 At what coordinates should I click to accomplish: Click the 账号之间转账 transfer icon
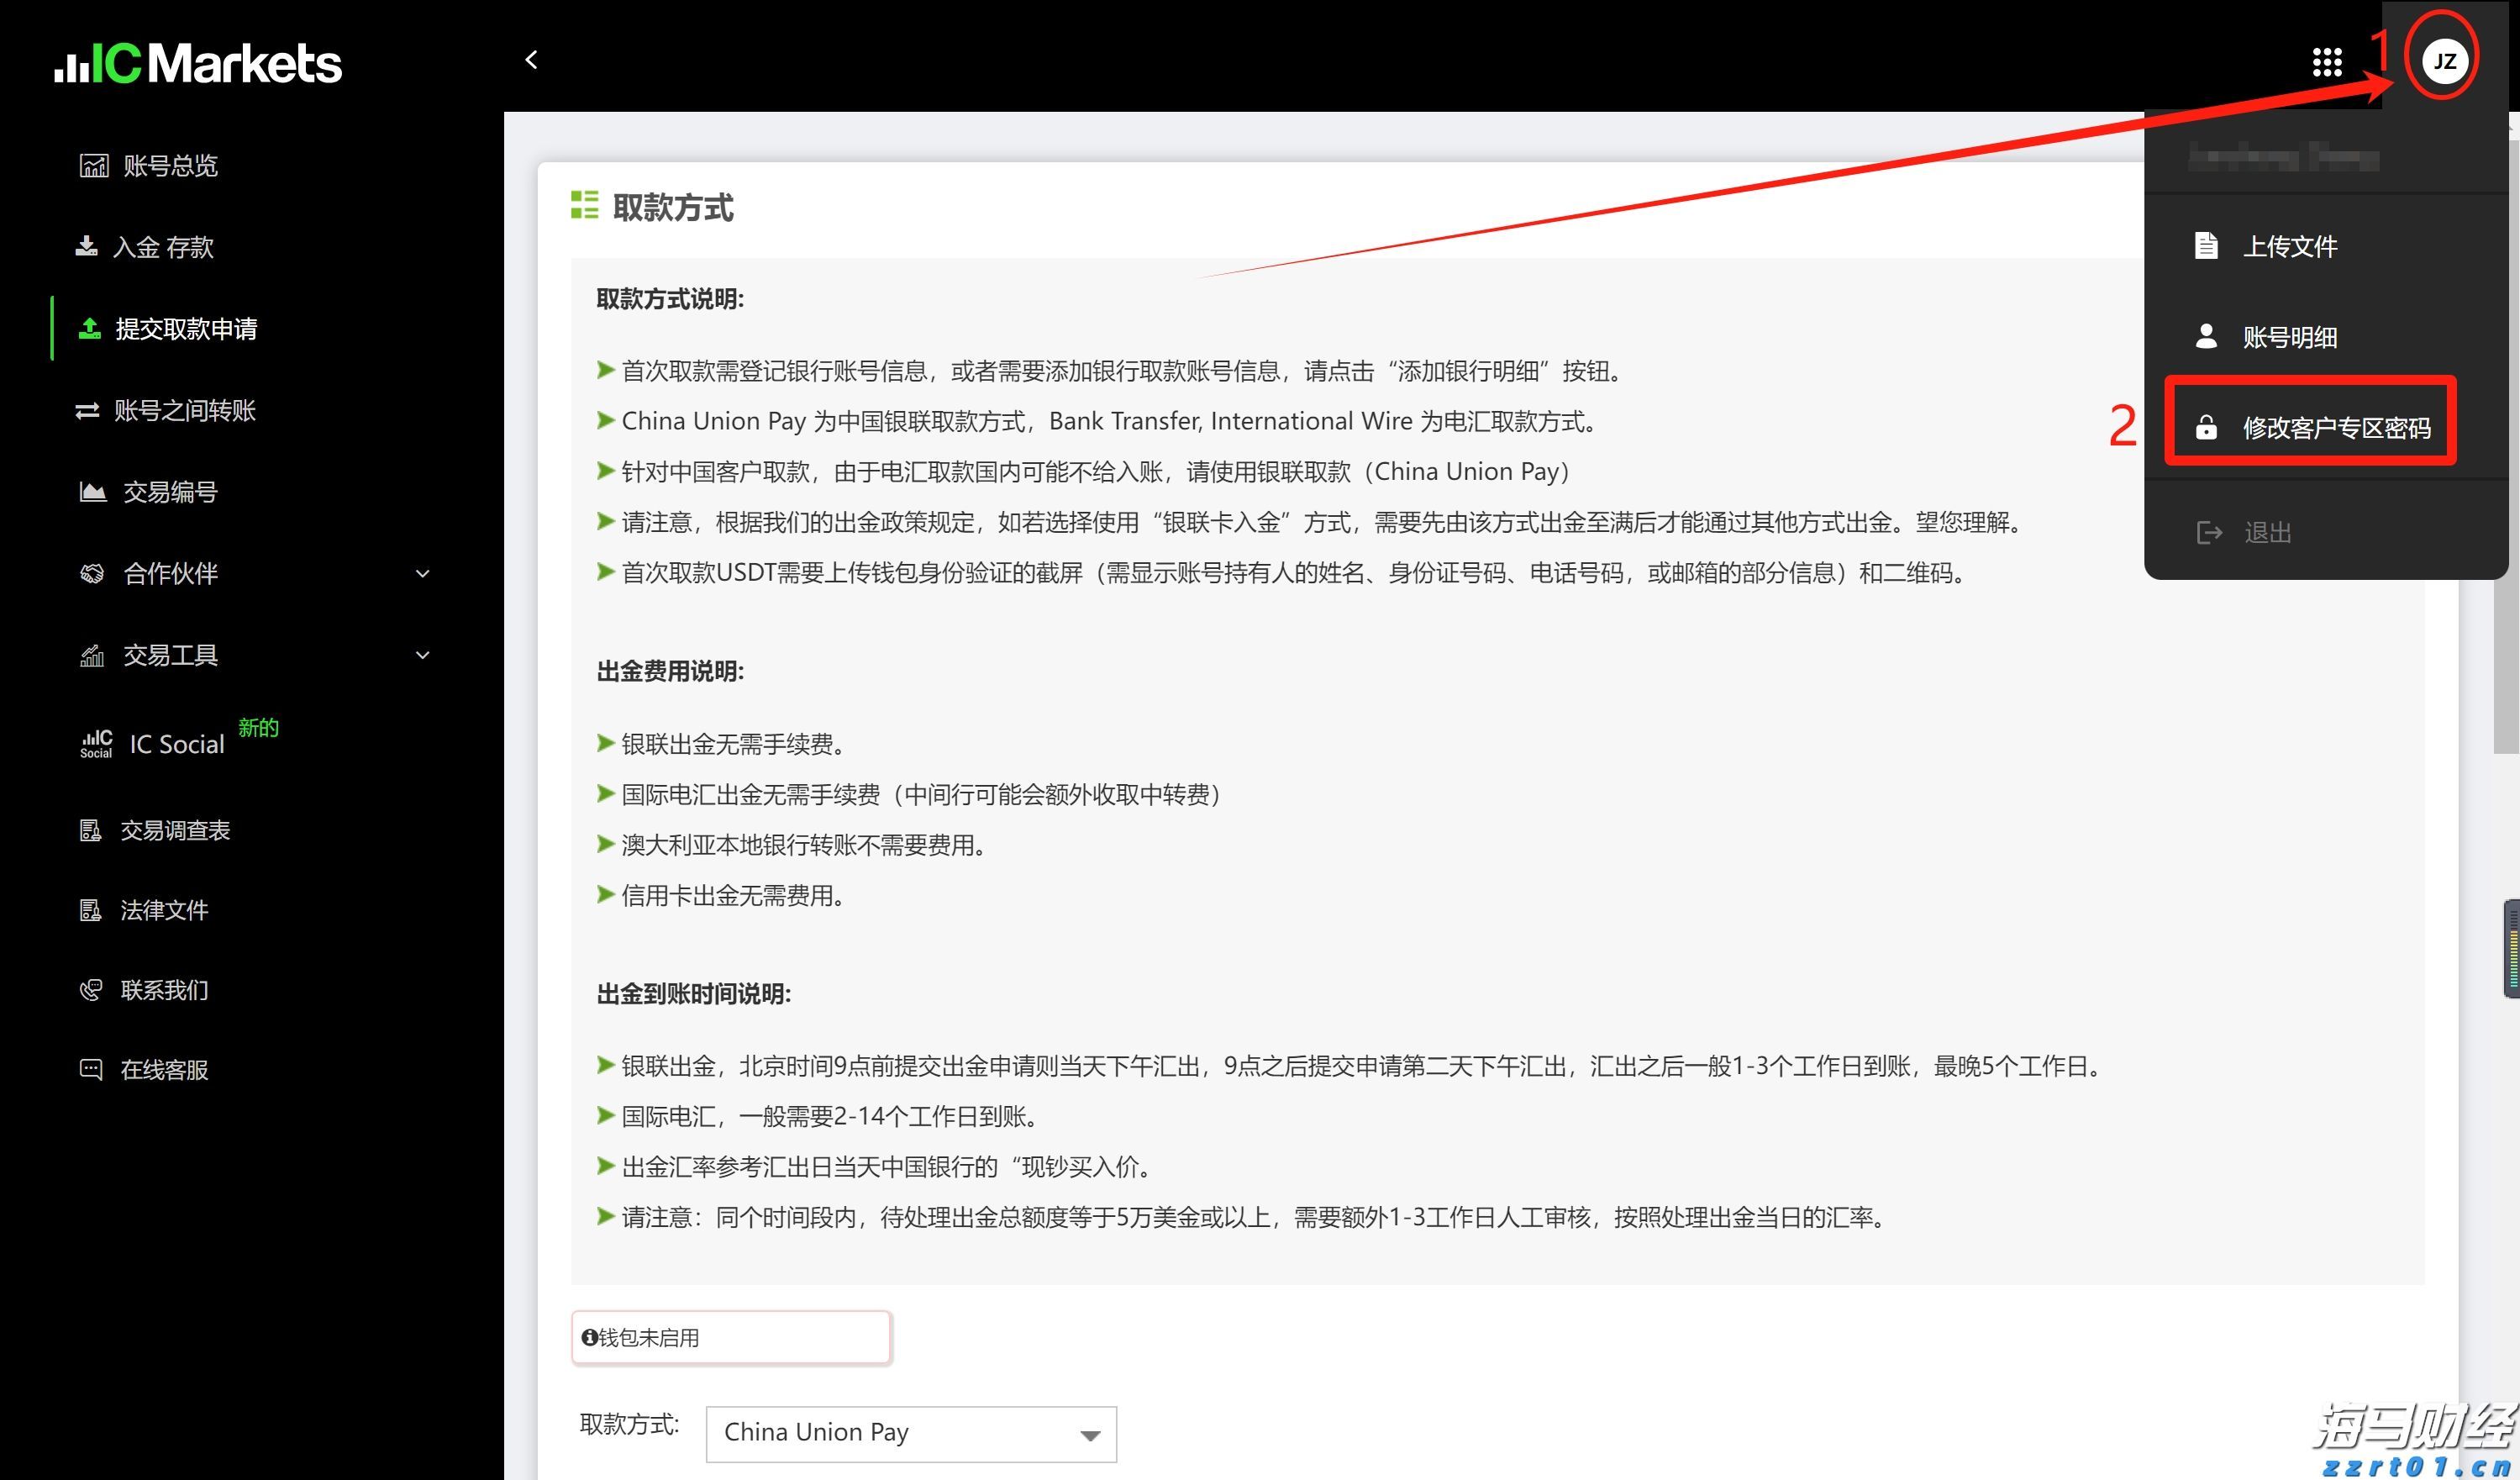pyautogui.click(x=90, y=410)
